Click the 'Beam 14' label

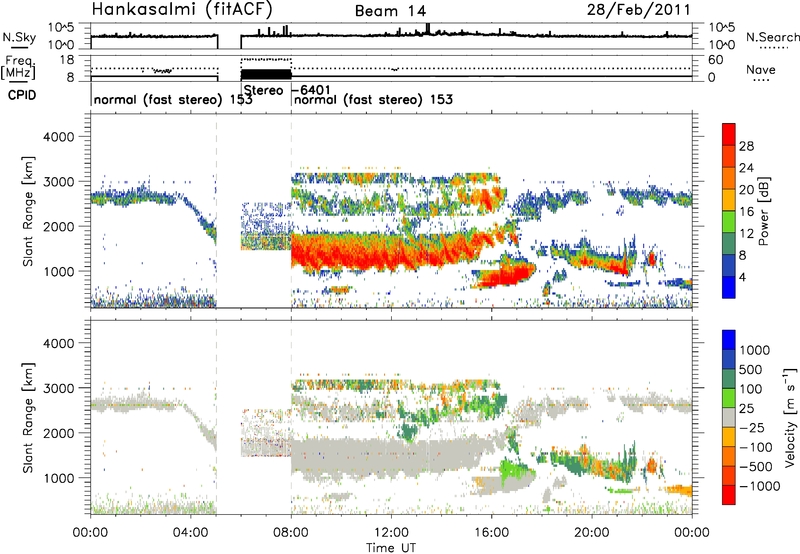tap(390, 11)
